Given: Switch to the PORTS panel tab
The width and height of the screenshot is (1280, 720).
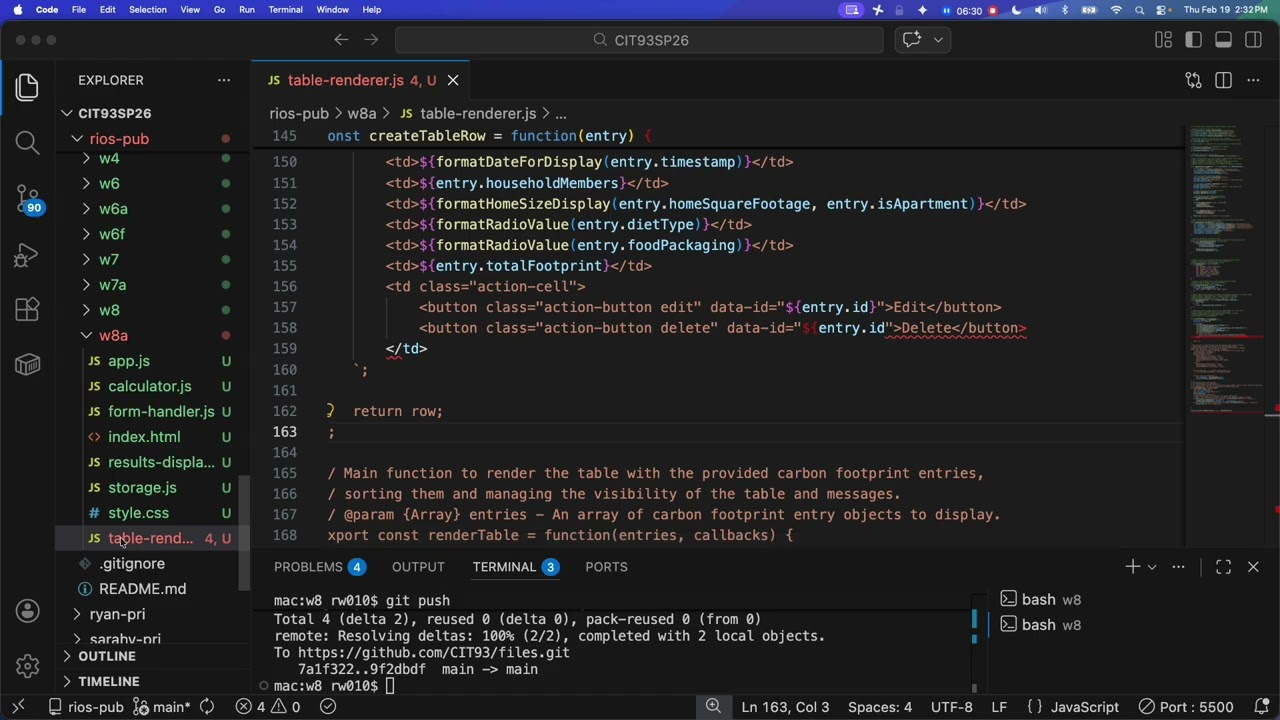Looking at the screenshot, I should 606,567.
